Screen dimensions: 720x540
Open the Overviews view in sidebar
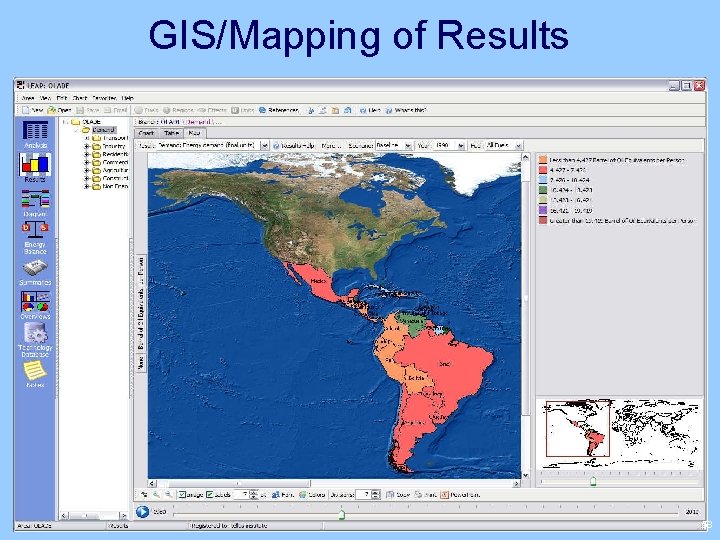[x=35, y=304]
